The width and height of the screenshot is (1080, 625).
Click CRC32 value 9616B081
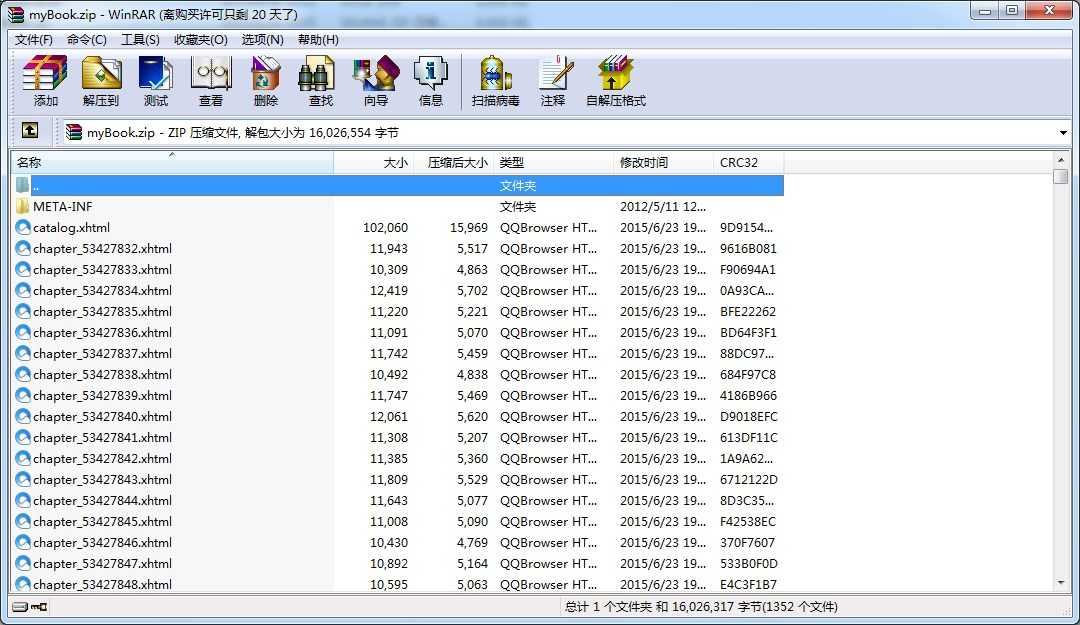click(748, 248)
